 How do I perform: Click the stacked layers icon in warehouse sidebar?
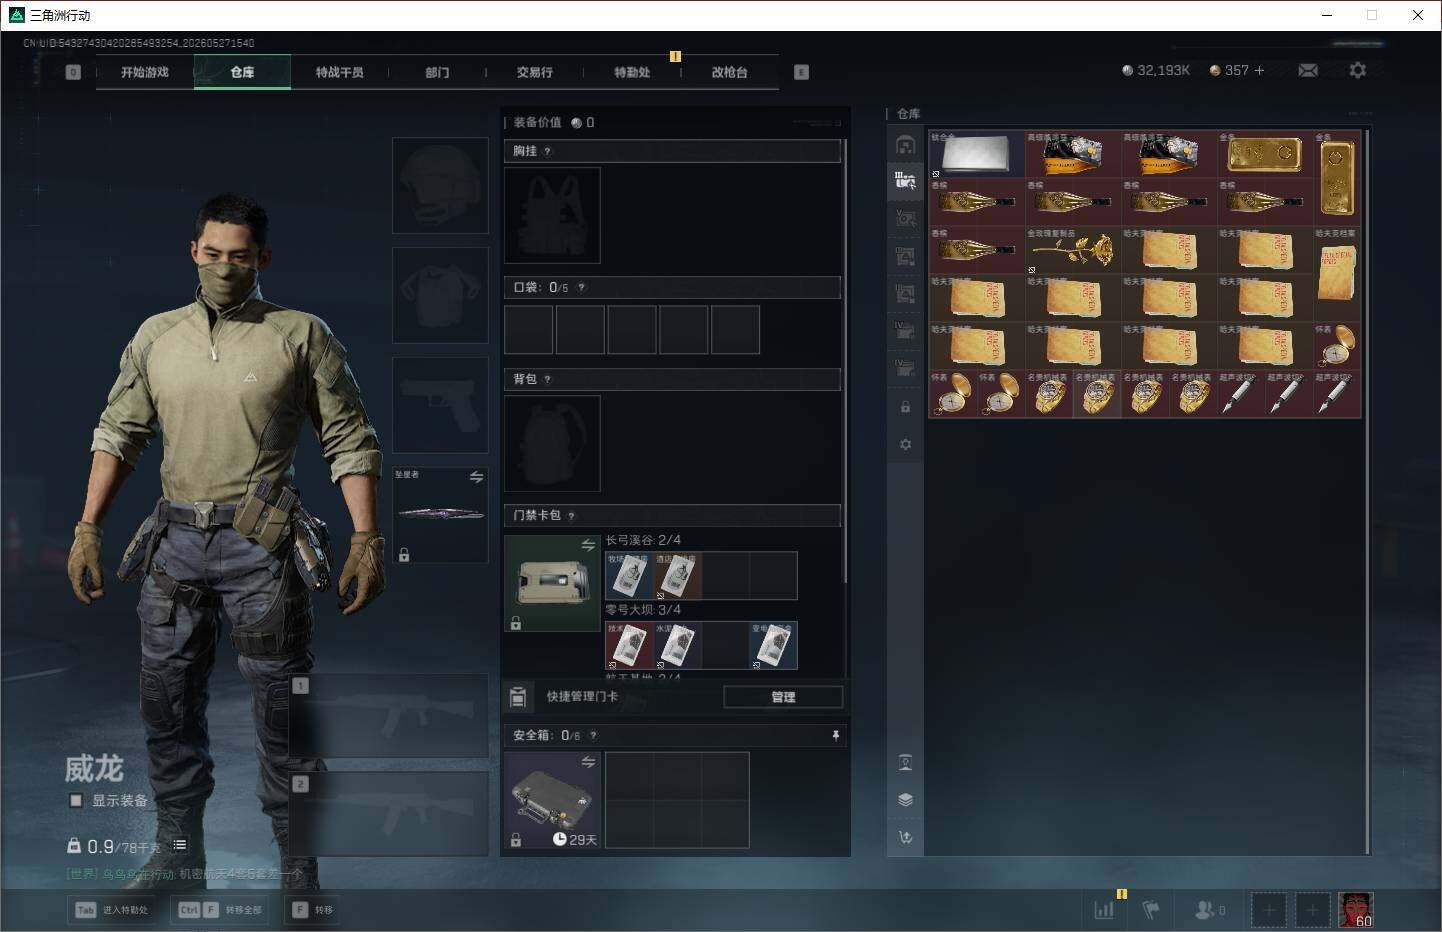(905, 800)
